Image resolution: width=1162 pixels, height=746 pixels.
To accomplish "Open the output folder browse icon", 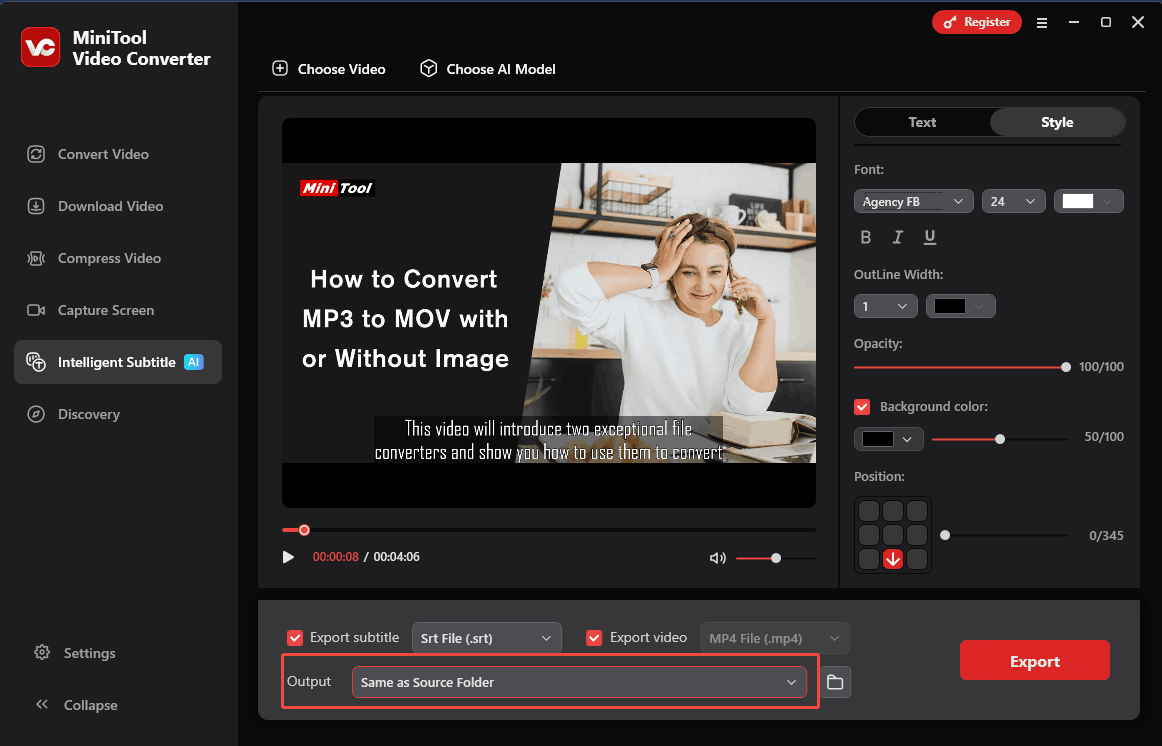I will [835, 683].
